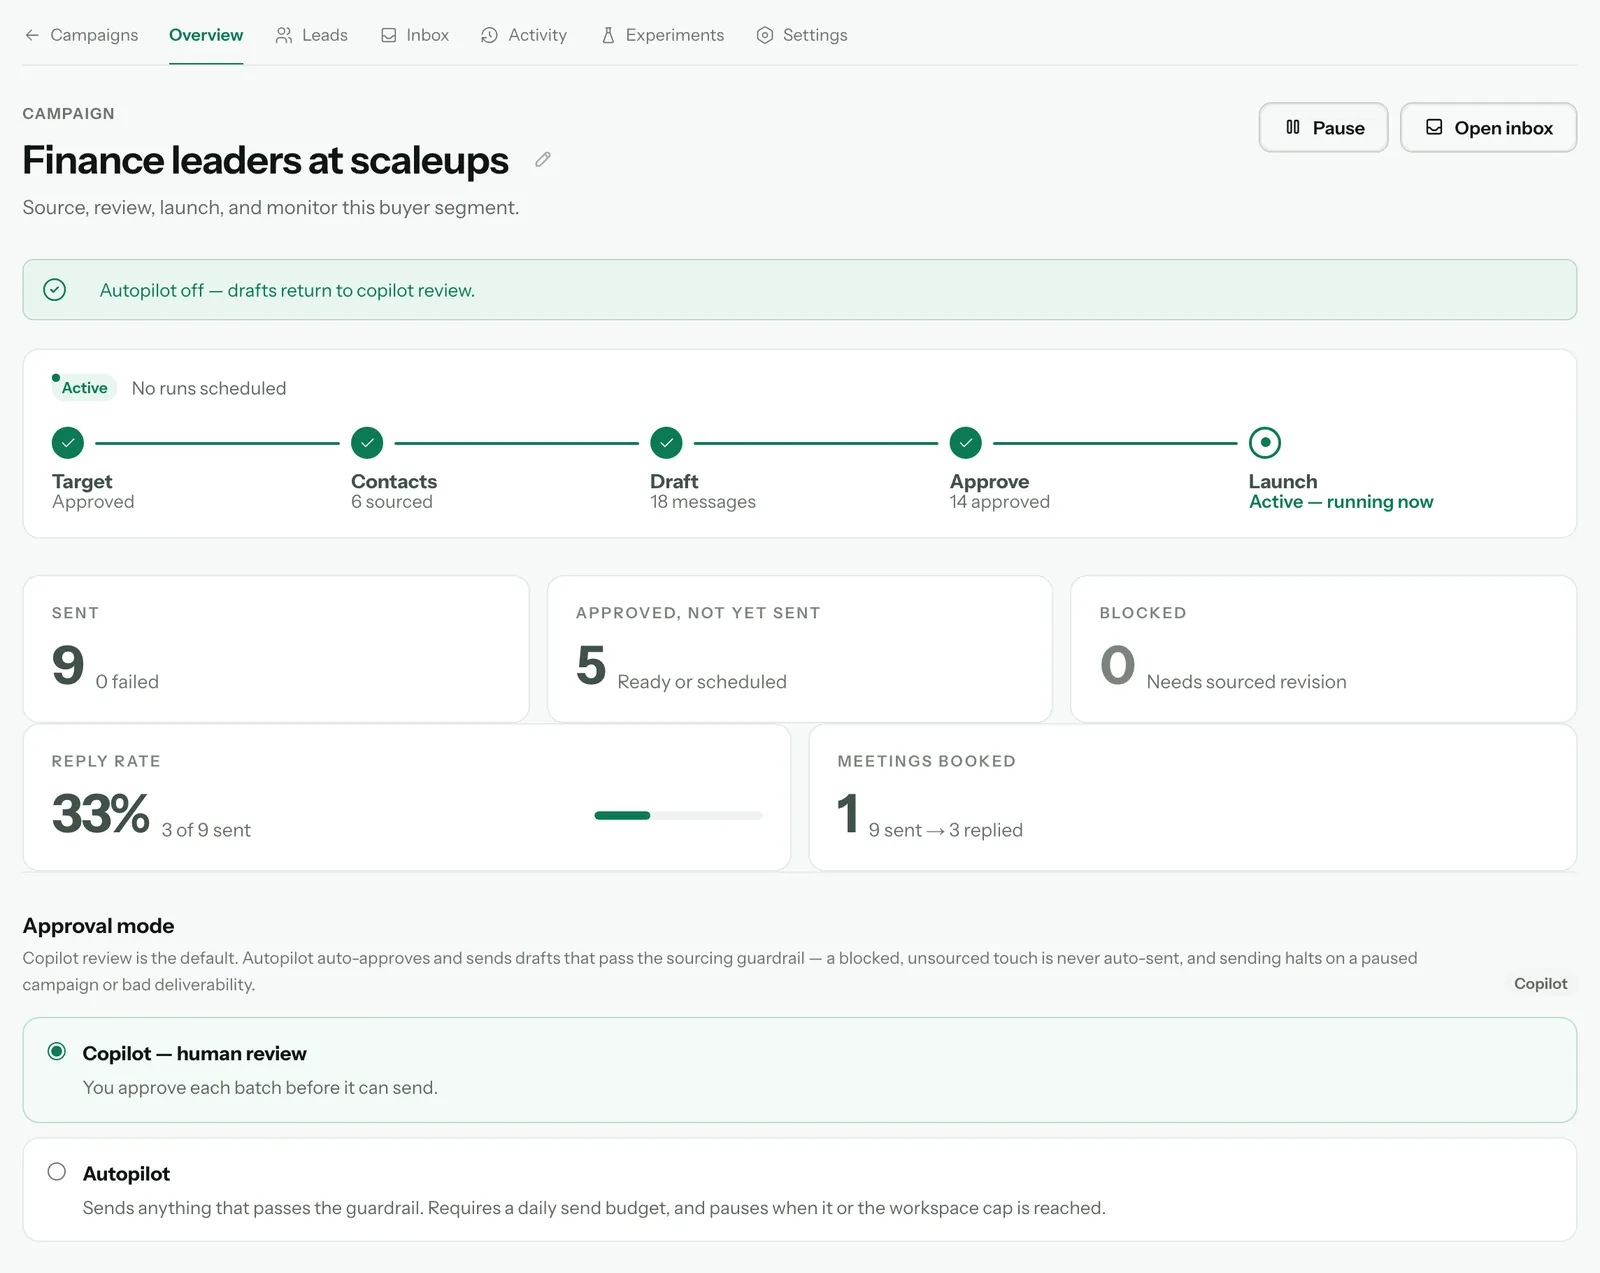Screen dimensions: 1600x1273
Task: Enable the Autopilot radio option
Action: [57, 1171]
